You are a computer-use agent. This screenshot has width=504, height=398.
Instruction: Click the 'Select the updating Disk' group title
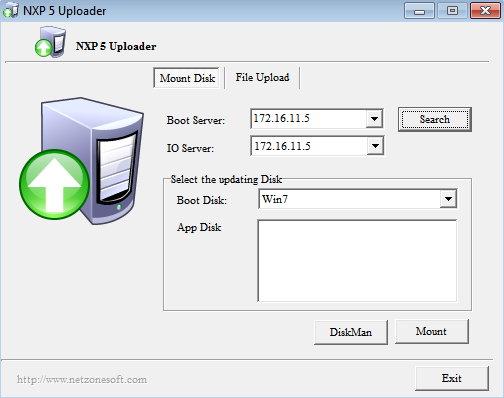pyautogui.click(x=226, y=179)
